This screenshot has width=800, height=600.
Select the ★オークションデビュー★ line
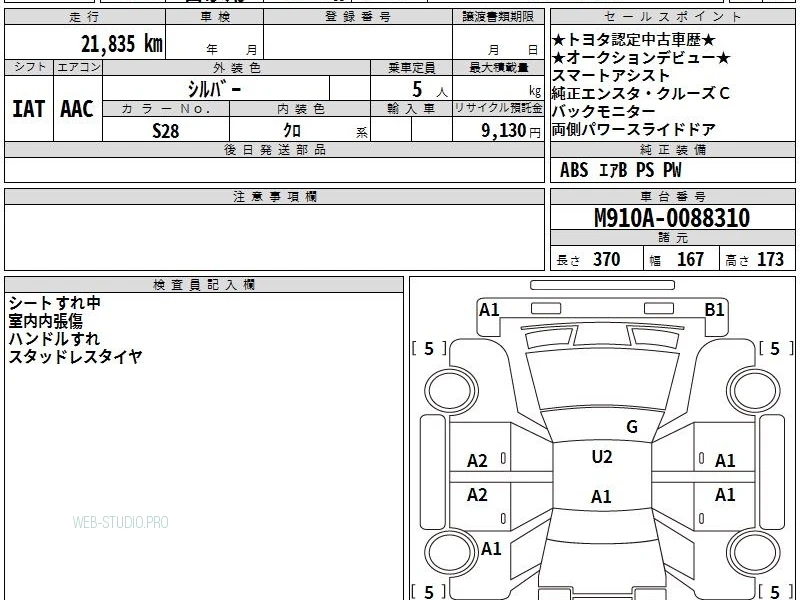(x=641, y=58)
